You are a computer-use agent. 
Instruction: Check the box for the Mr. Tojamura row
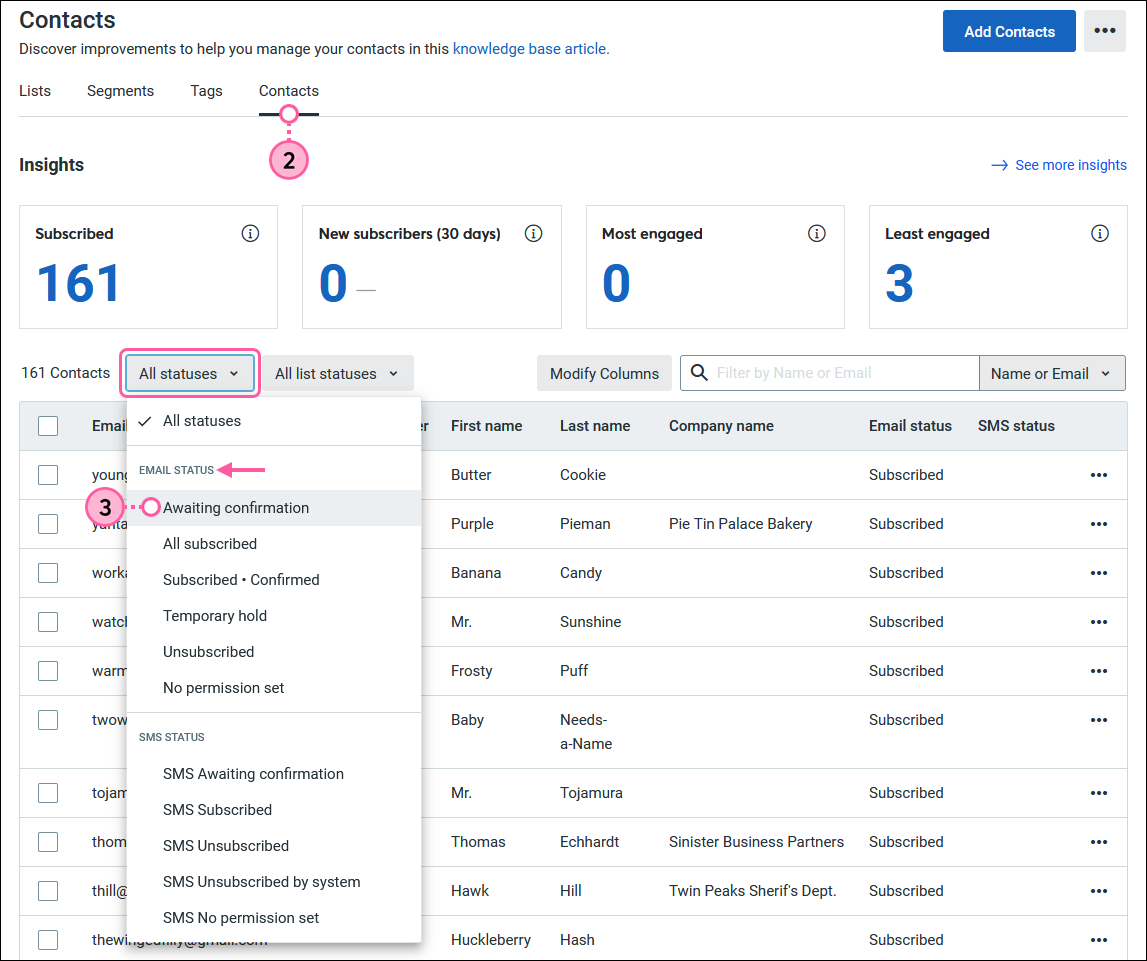point(48,793)
